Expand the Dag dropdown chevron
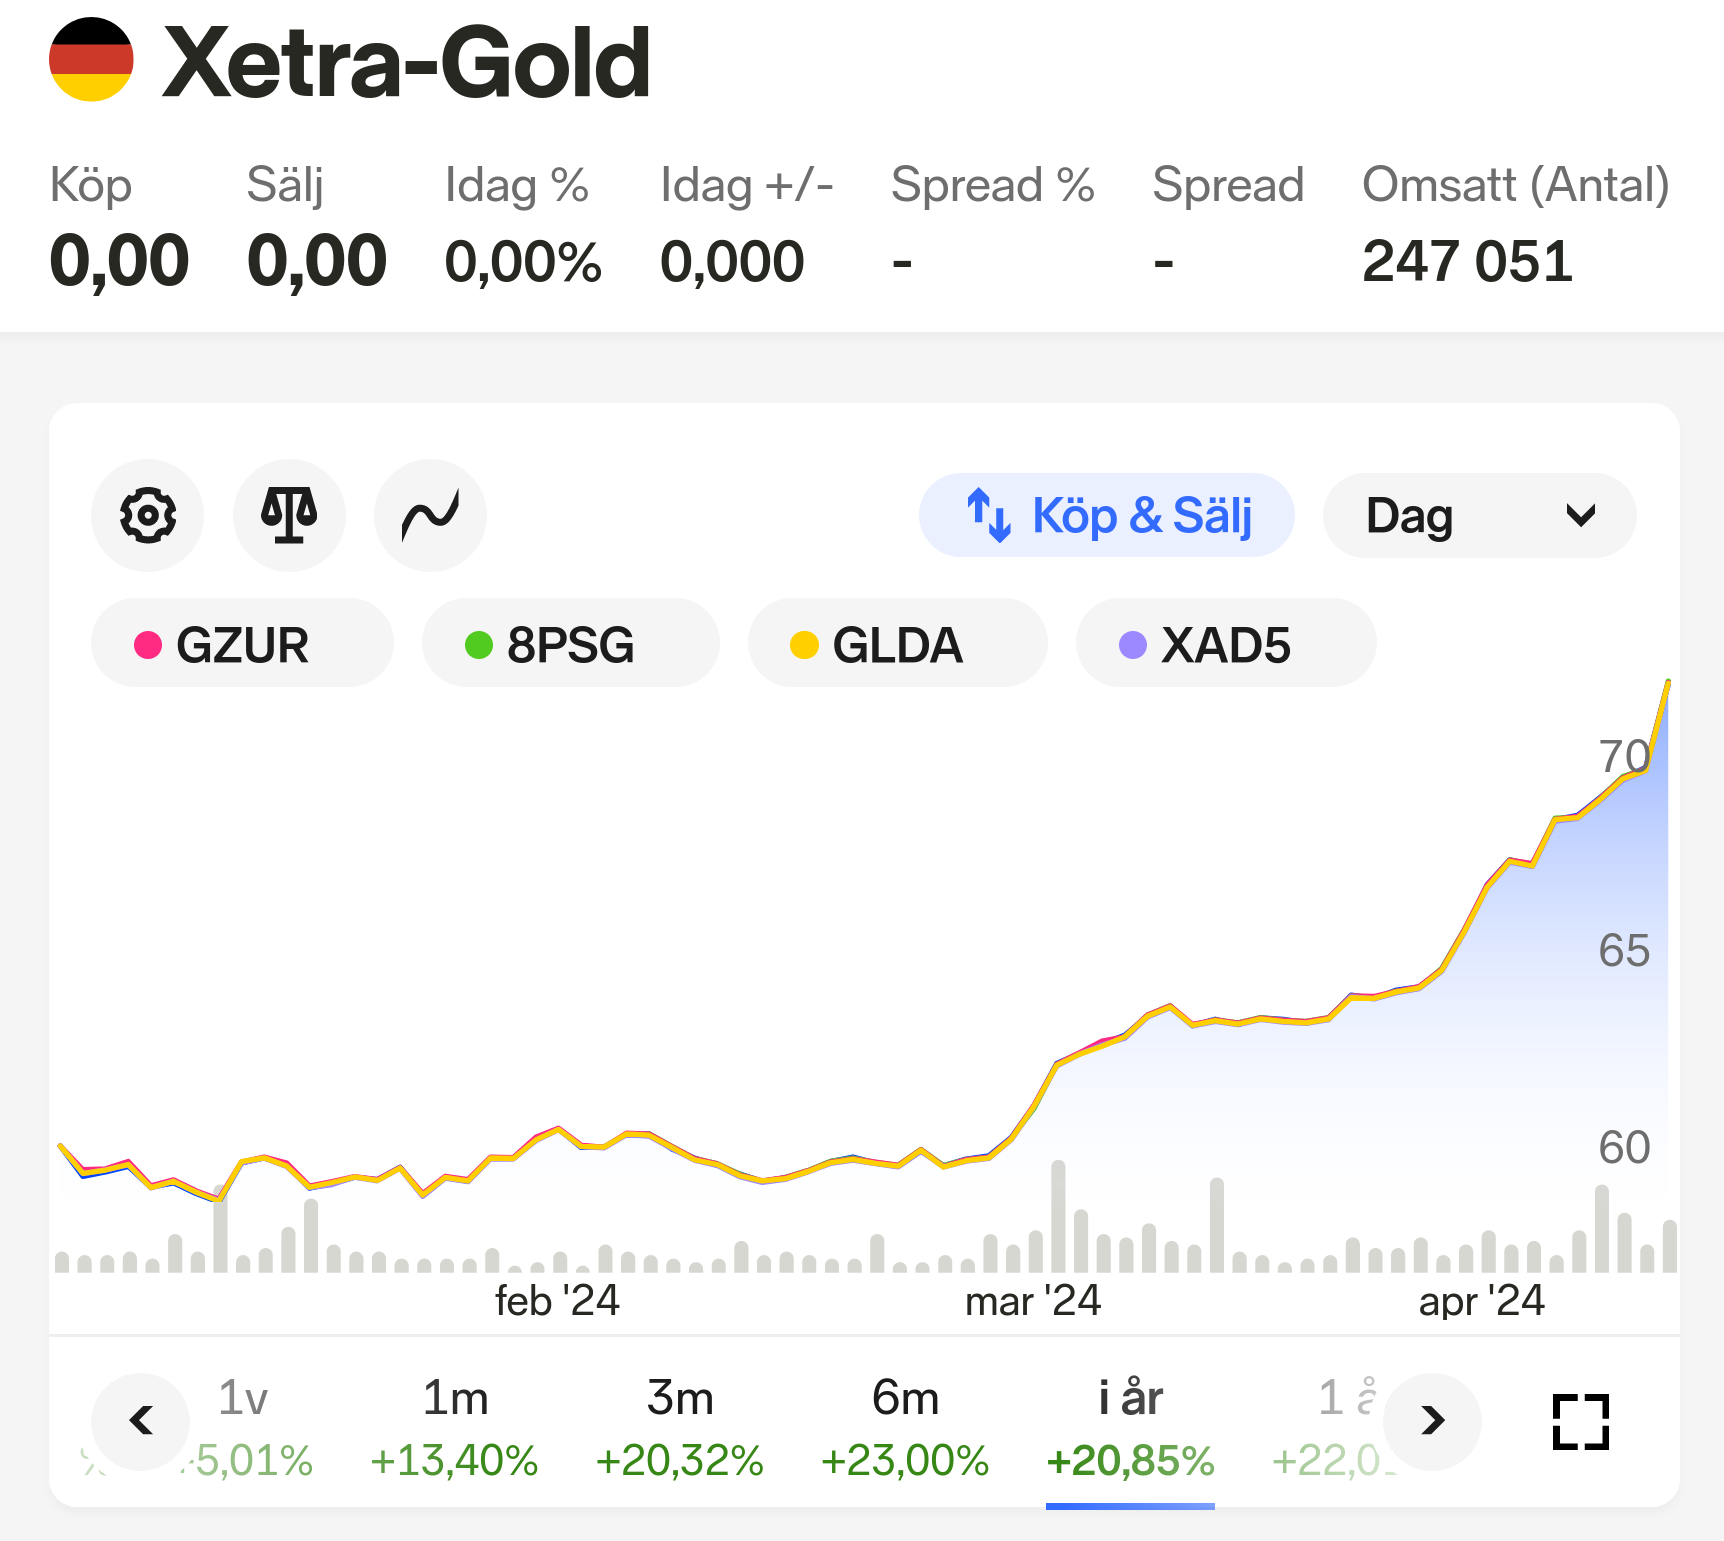This screenshot has height=1541, width=1724. click(1580, 516)
